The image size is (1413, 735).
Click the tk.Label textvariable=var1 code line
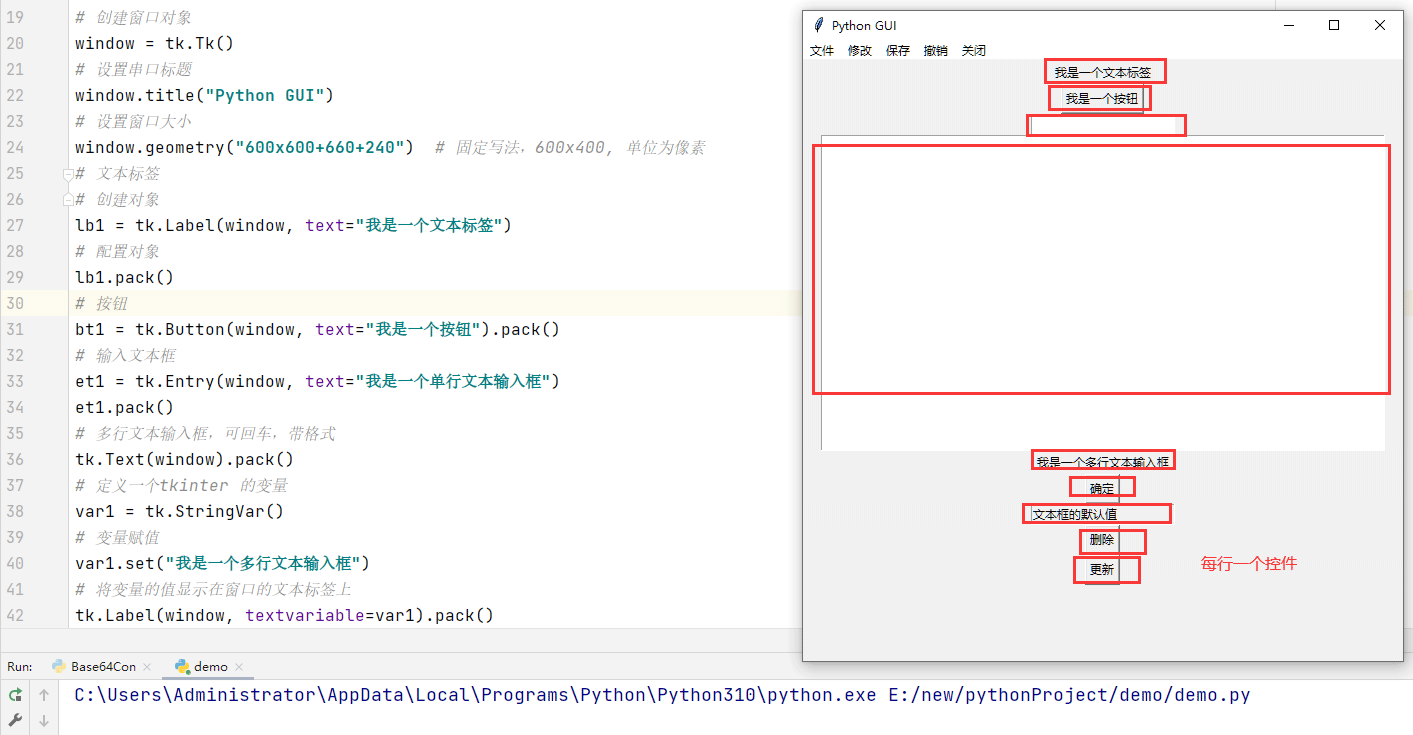pyautogui.click(x=284, y=615)
